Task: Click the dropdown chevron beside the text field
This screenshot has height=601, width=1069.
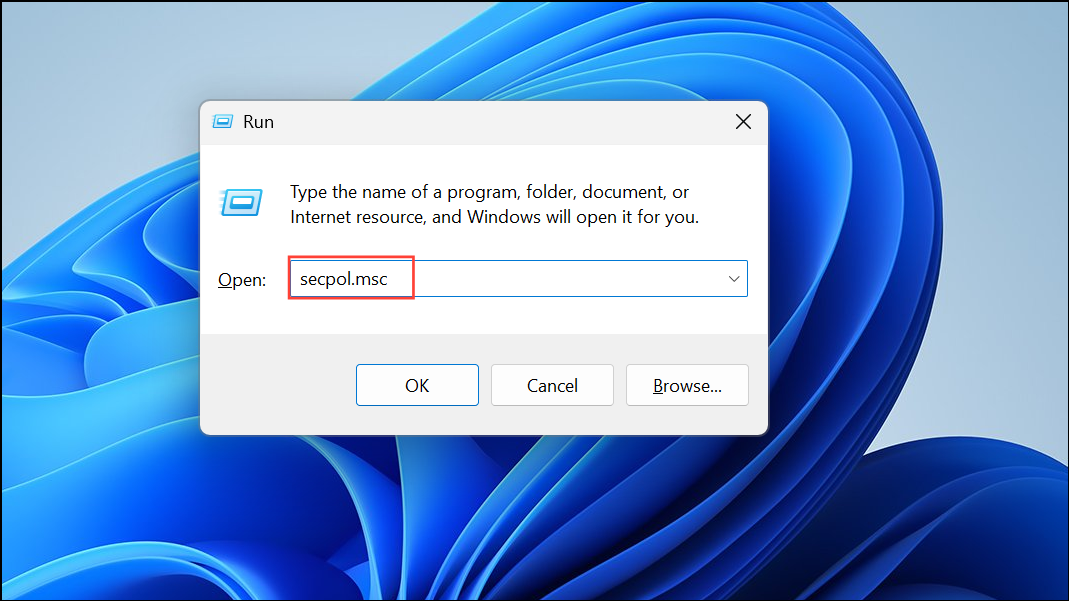Action: [734, 278]
